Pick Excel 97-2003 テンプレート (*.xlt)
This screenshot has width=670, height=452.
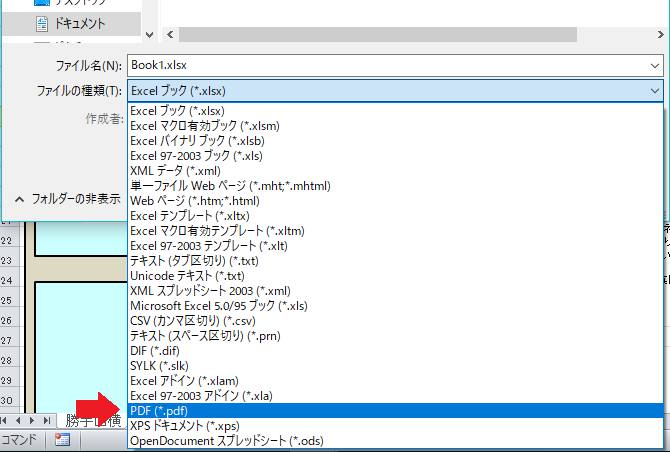pyautogui.click(x=395, y=246)
